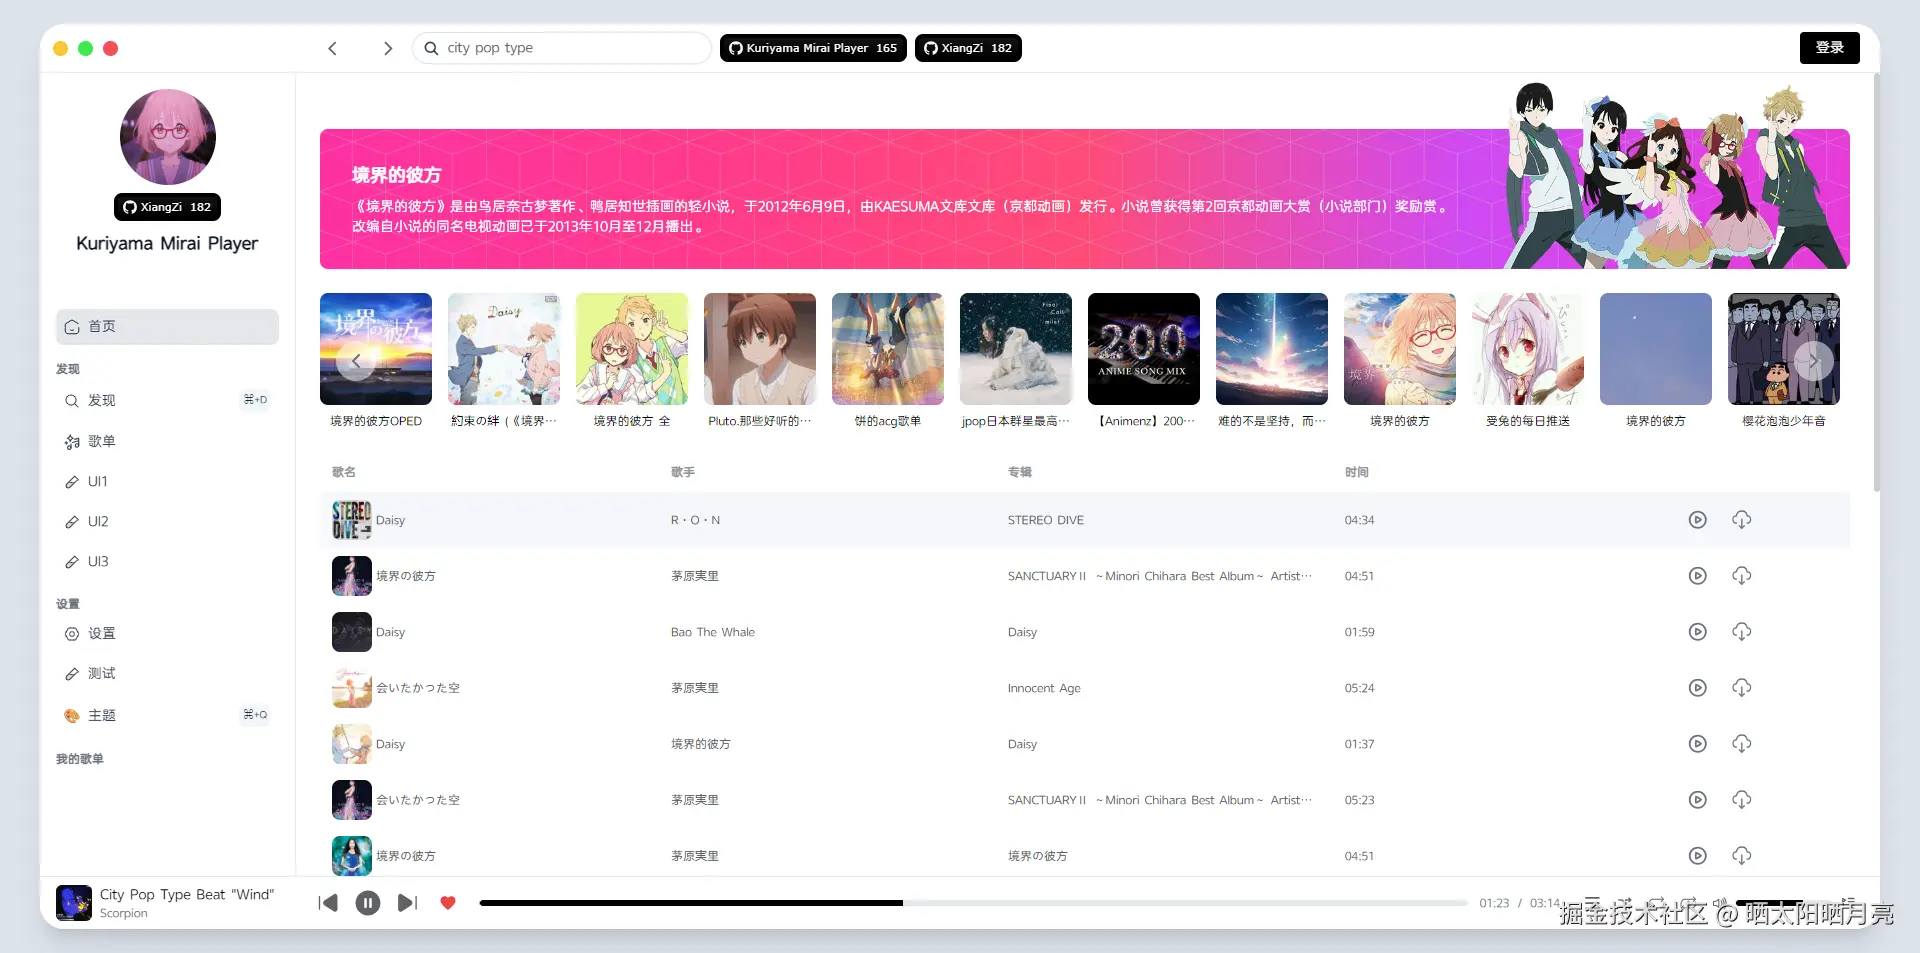
Task: Click the pink-haired avatar in the sidebar
Action: 168,137
